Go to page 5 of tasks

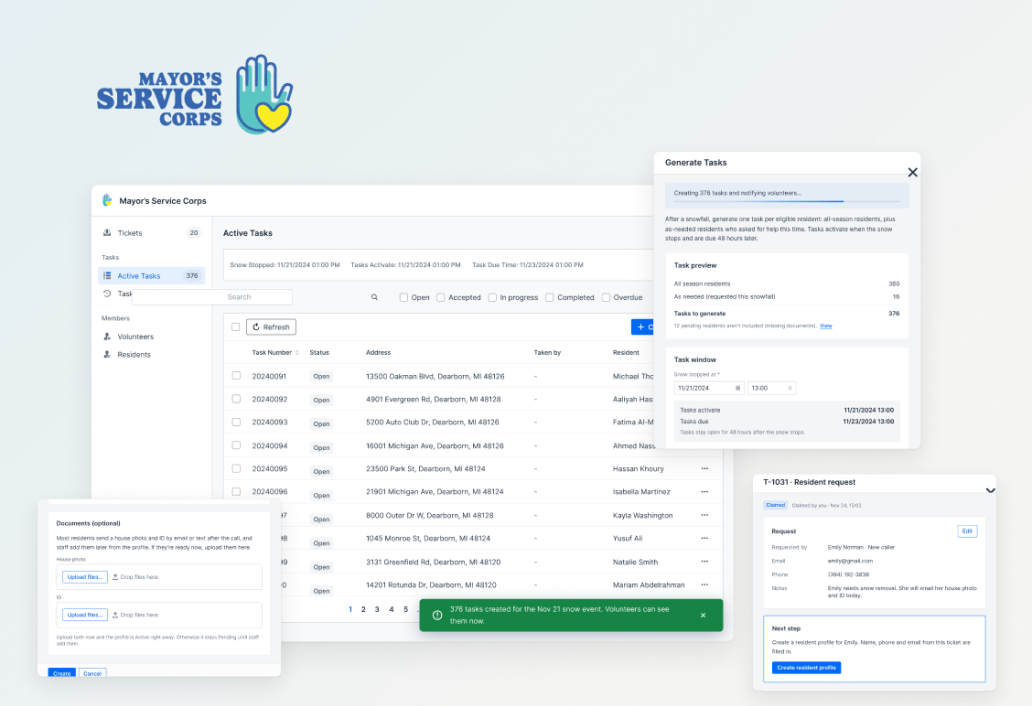[x=405, y=609]
